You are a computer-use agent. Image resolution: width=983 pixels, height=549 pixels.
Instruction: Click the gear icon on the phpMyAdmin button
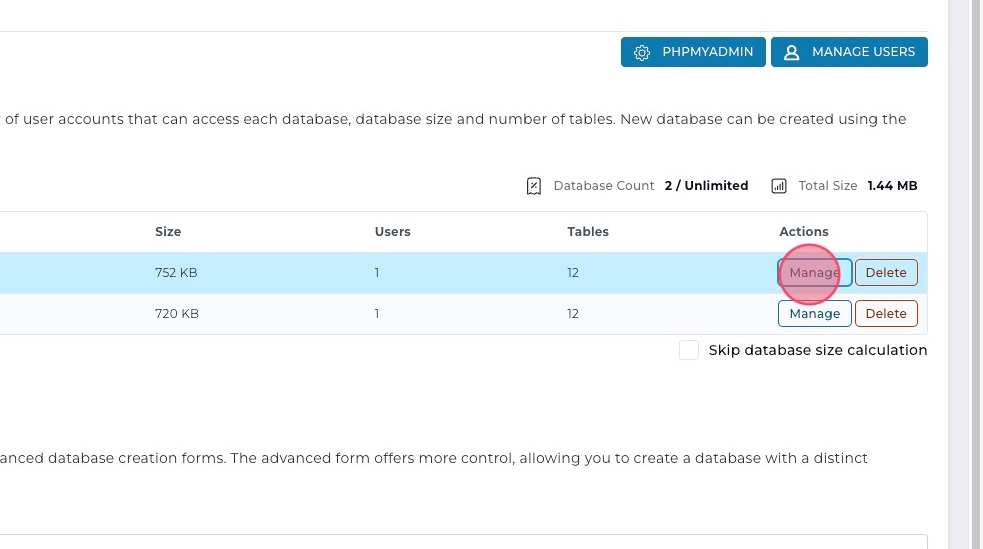tap(642, 52)
